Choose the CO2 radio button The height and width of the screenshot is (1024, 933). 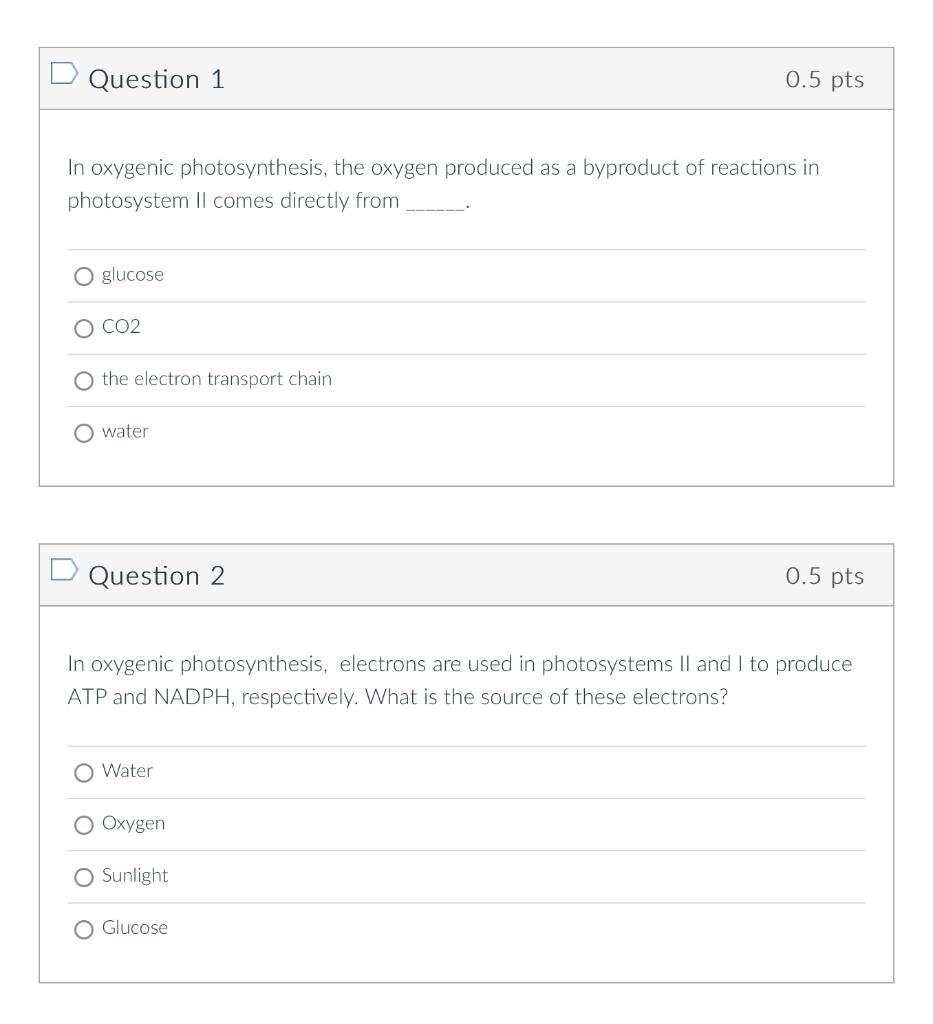pos(84,328)
